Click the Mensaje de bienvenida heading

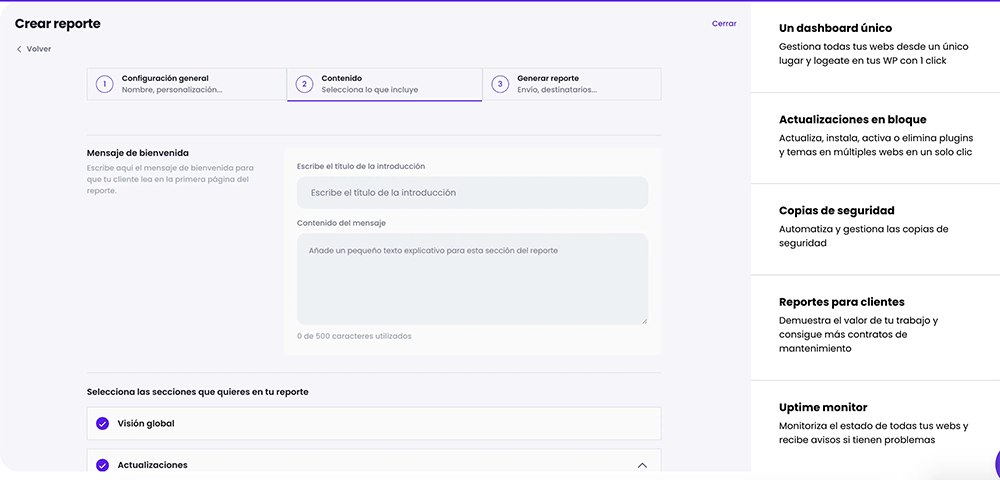(138, 153)
